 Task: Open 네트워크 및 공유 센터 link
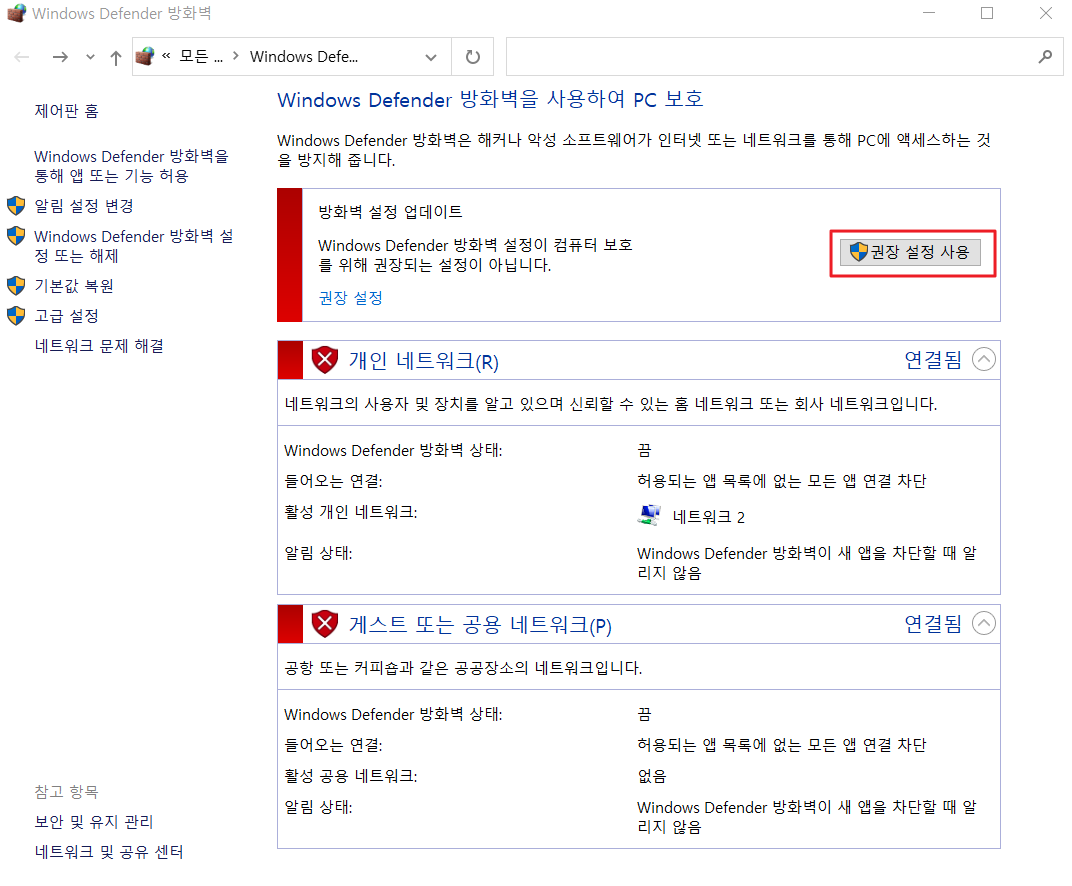pos(109,852)
